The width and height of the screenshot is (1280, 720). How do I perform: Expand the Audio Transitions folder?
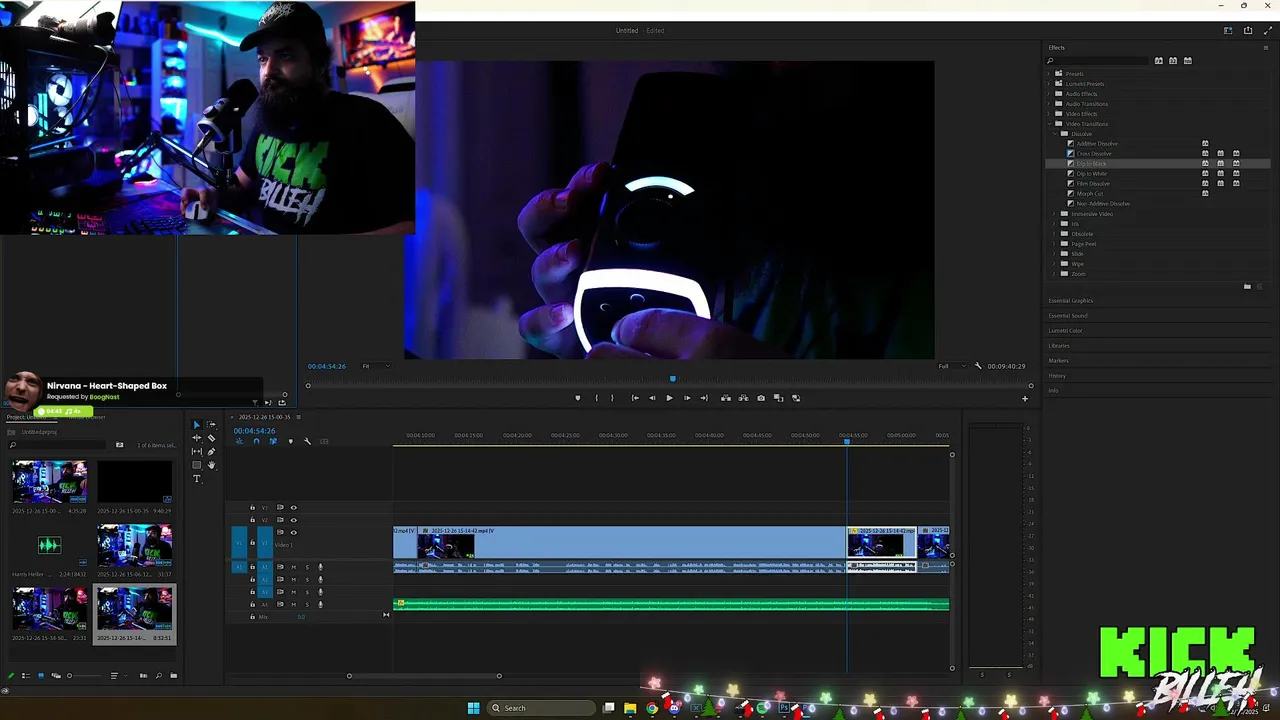pyautogui.click(x=1048, y=104)
